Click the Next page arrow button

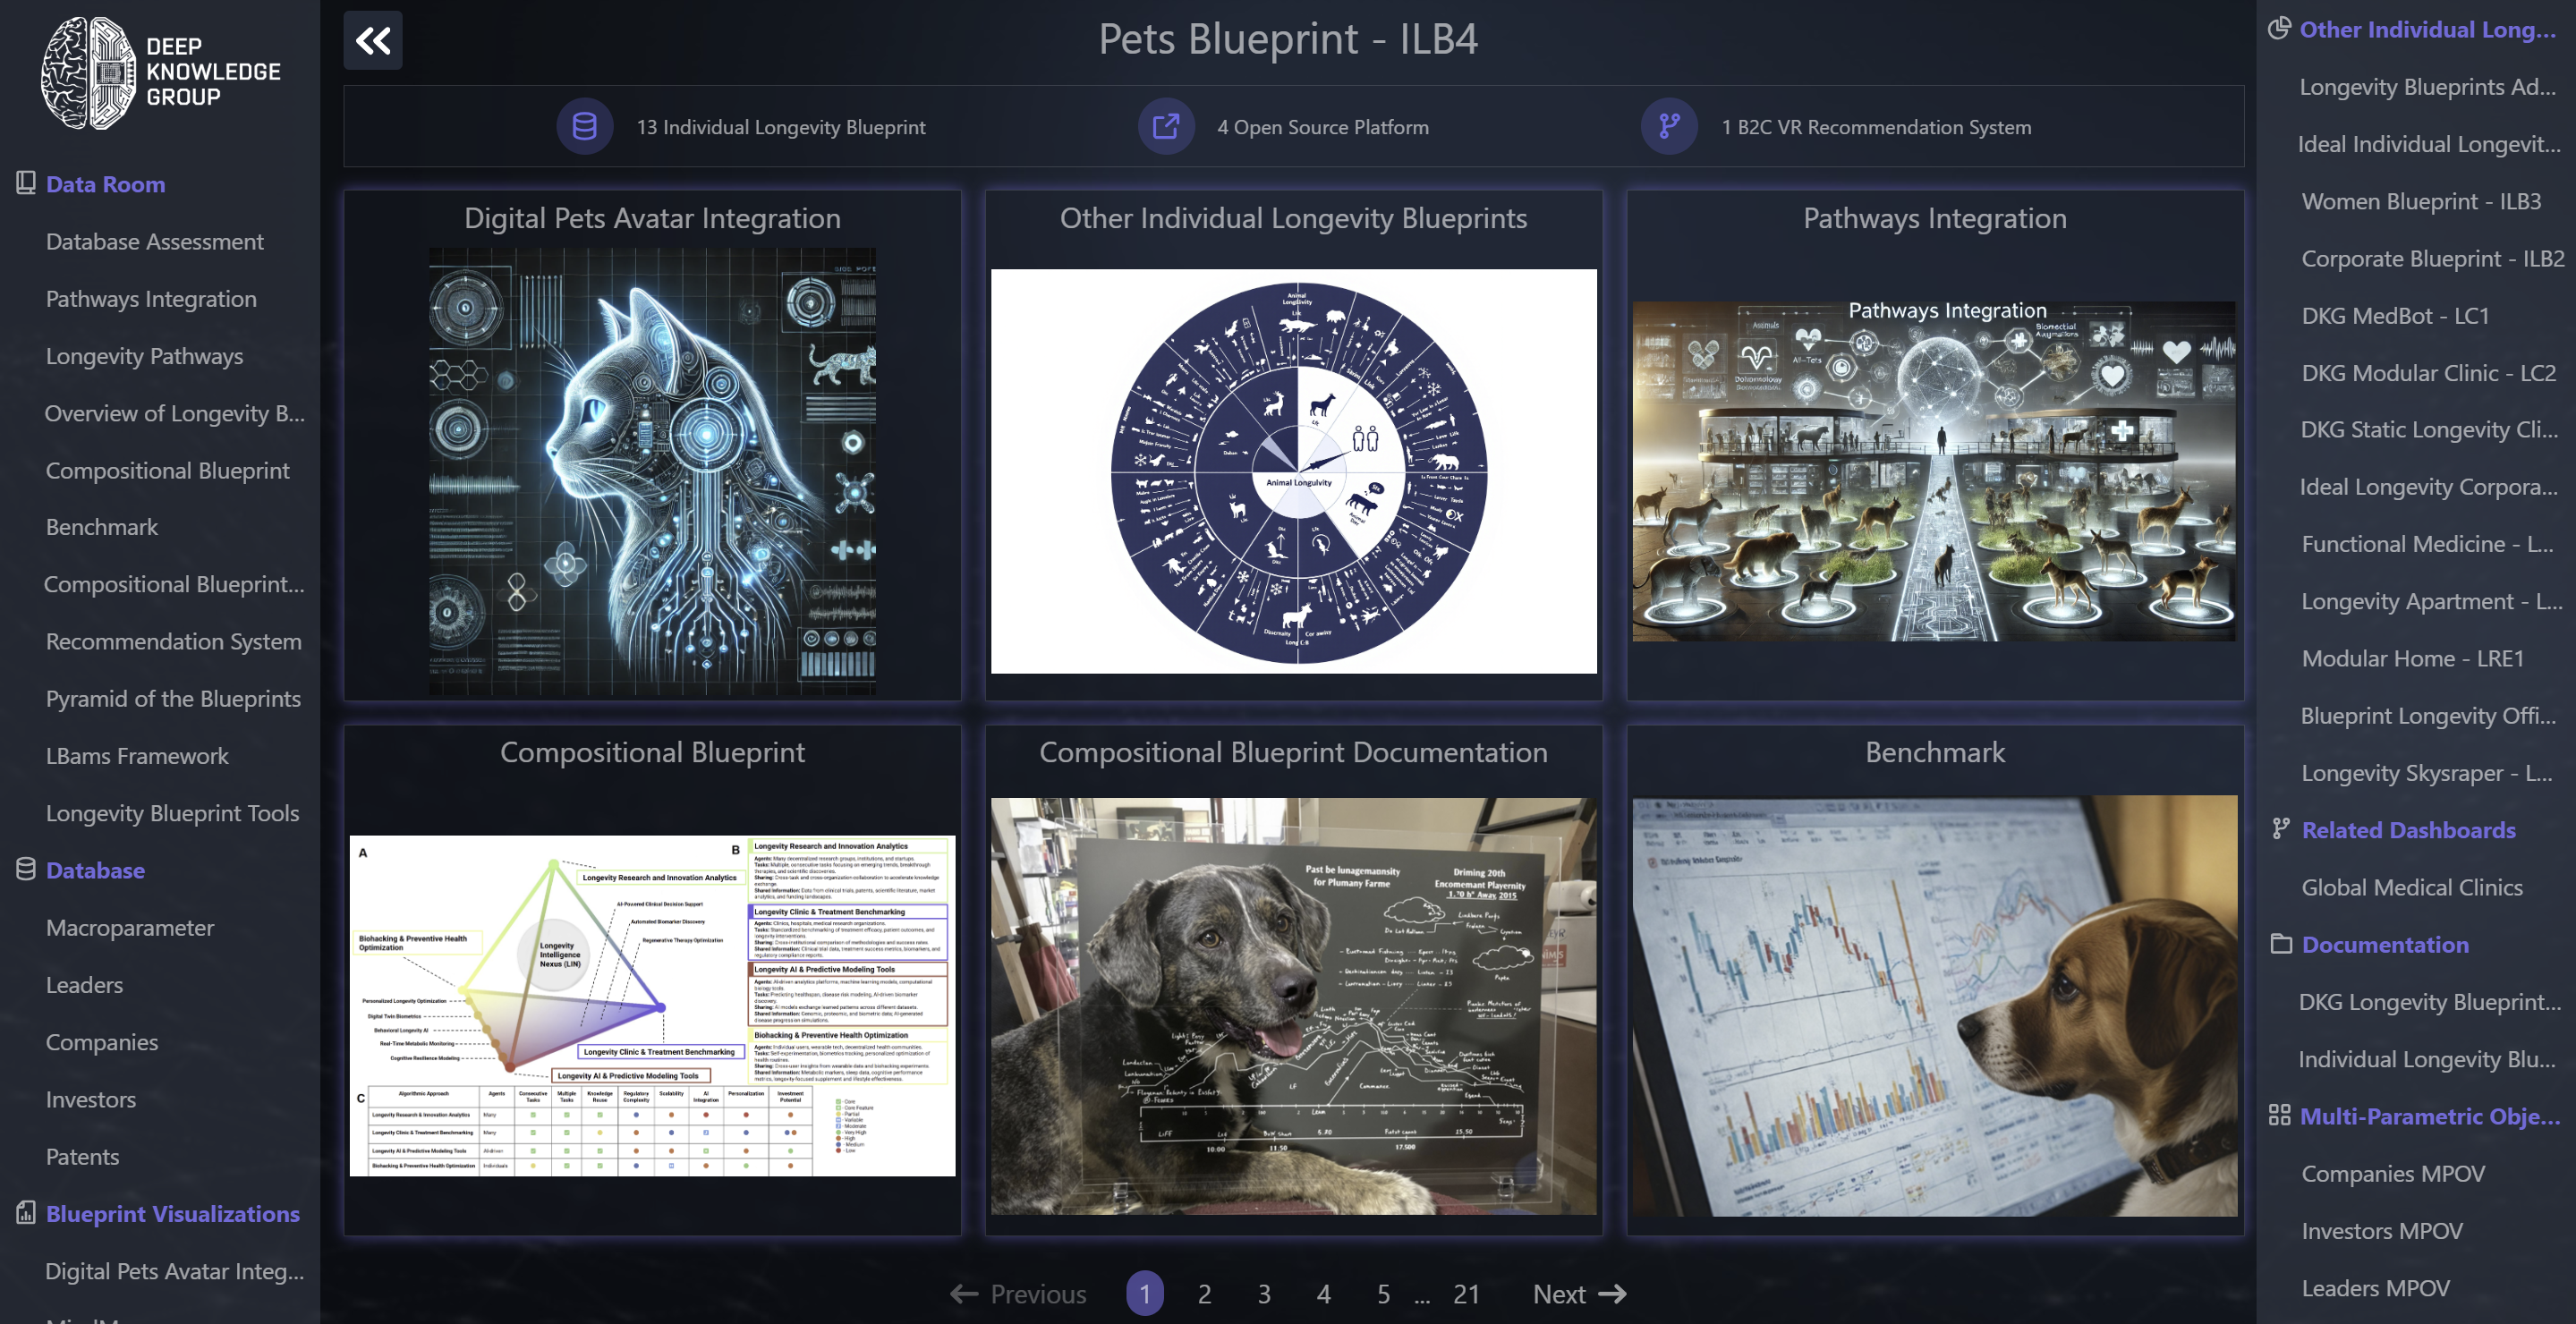(x=1579, y=1294)
